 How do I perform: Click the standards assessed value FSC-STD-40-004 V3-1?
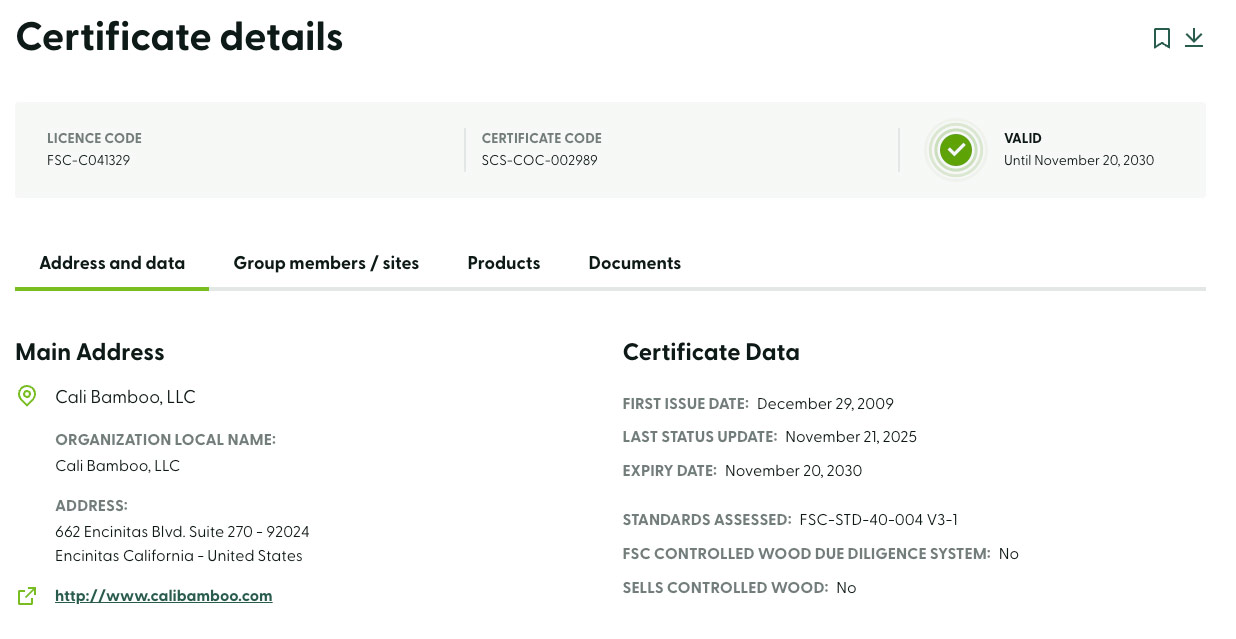(879, 520)
